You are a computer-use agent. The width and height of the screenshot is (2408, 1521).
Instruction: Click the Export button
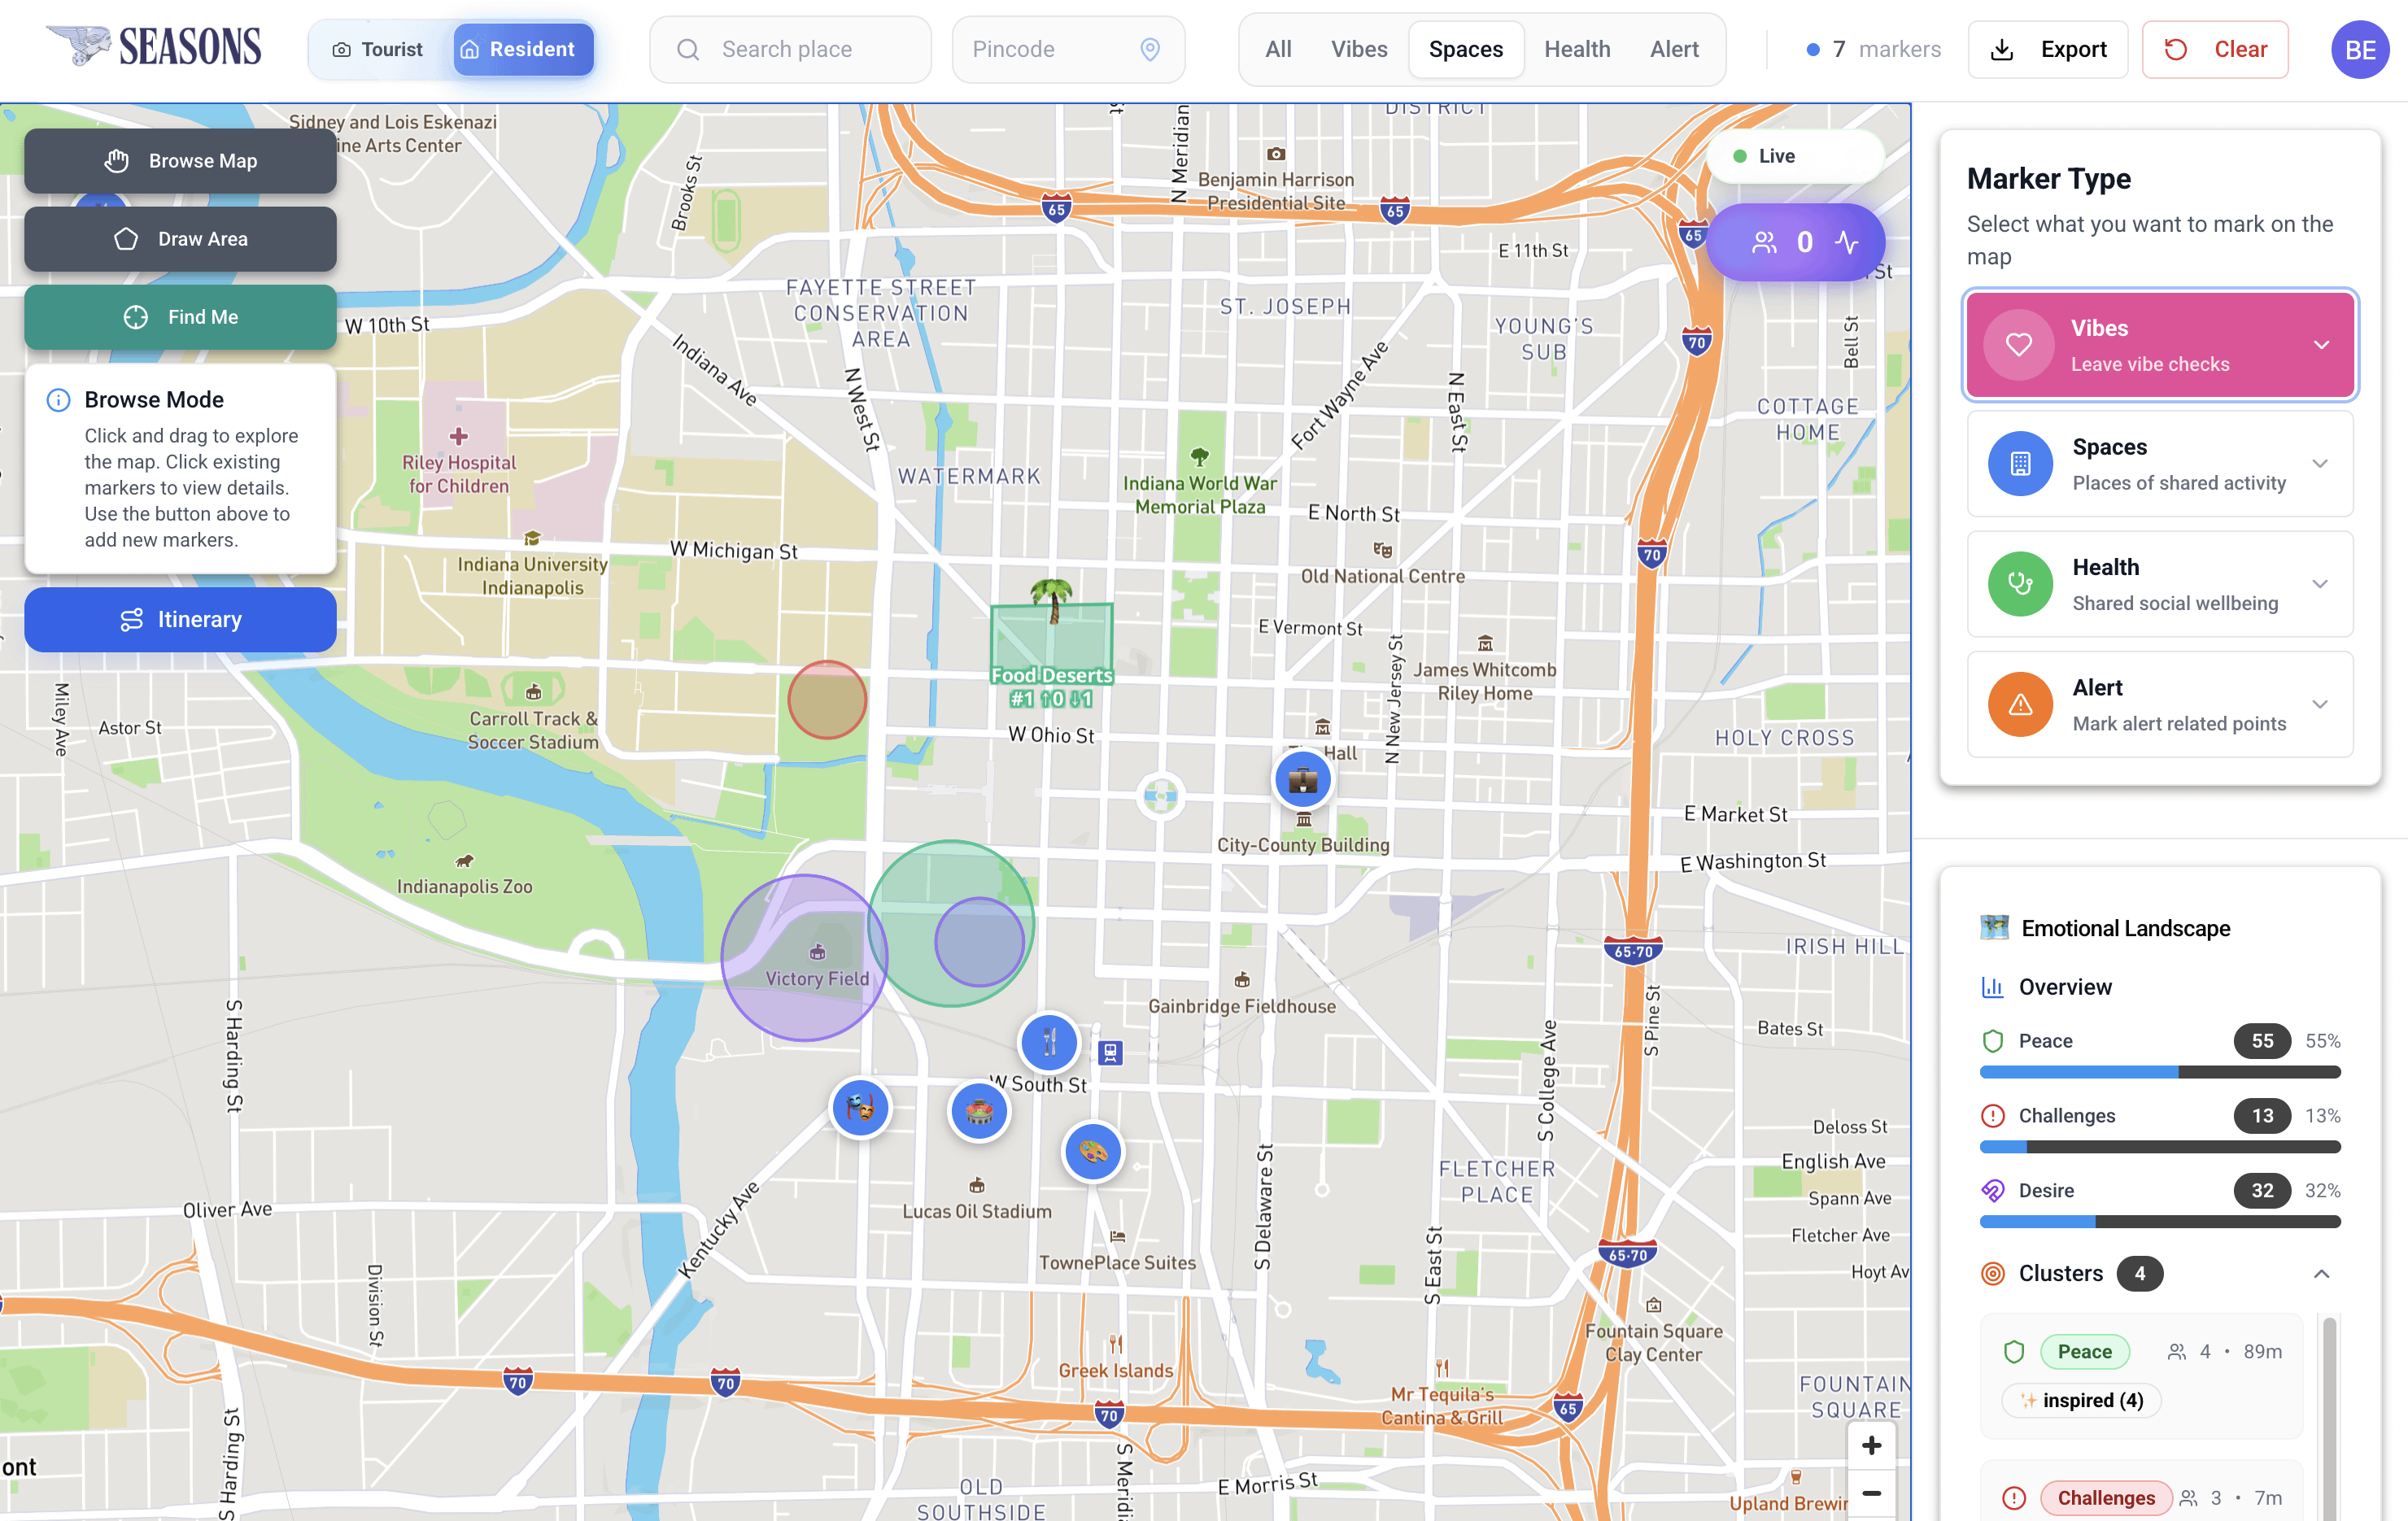coord(2047,49)
